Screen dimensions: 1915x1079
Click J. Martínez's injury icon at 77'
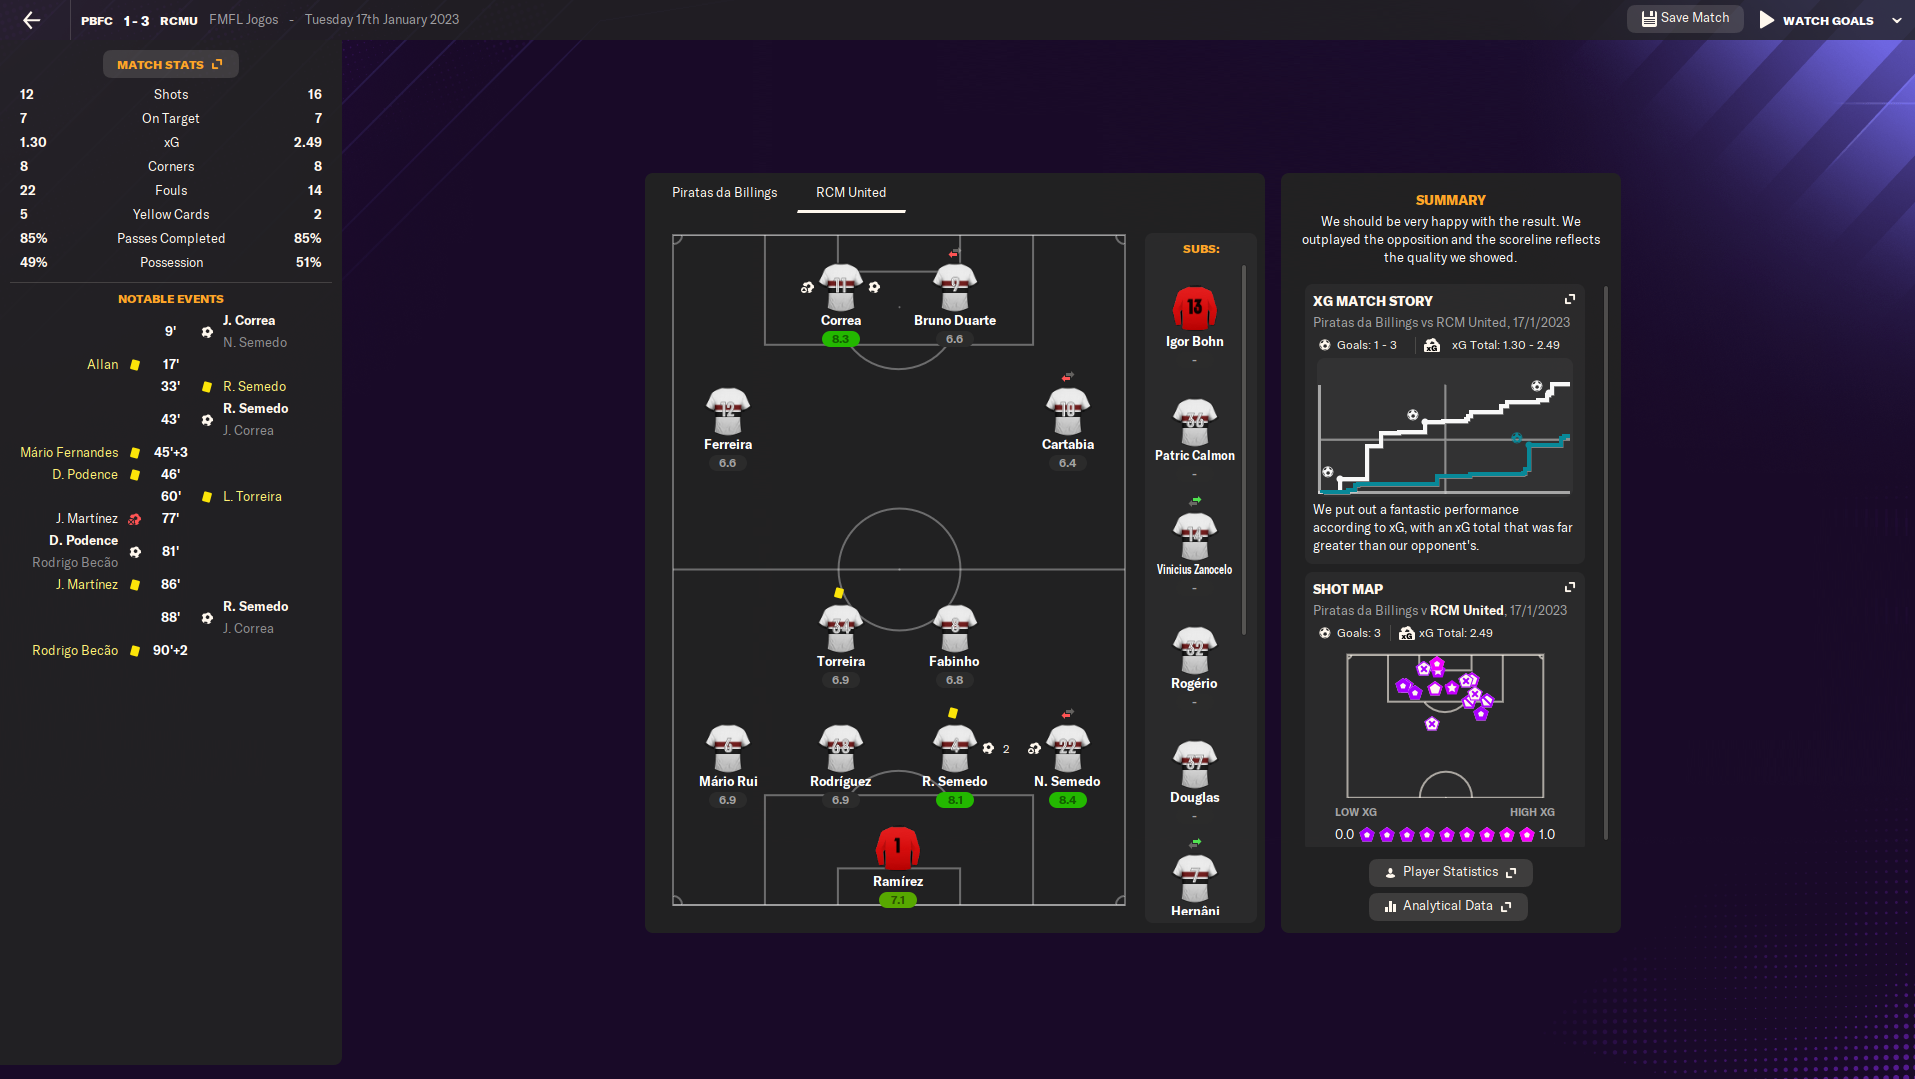[135, 519]
